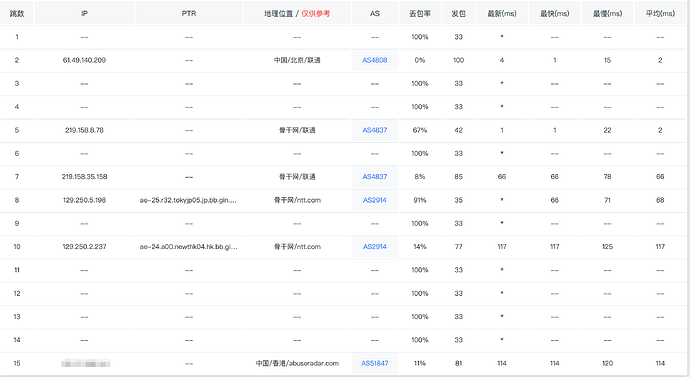Viewport: 690px width, 377px height.
Task: Select IP address 129.250.2.237
Action: [84, 247]
